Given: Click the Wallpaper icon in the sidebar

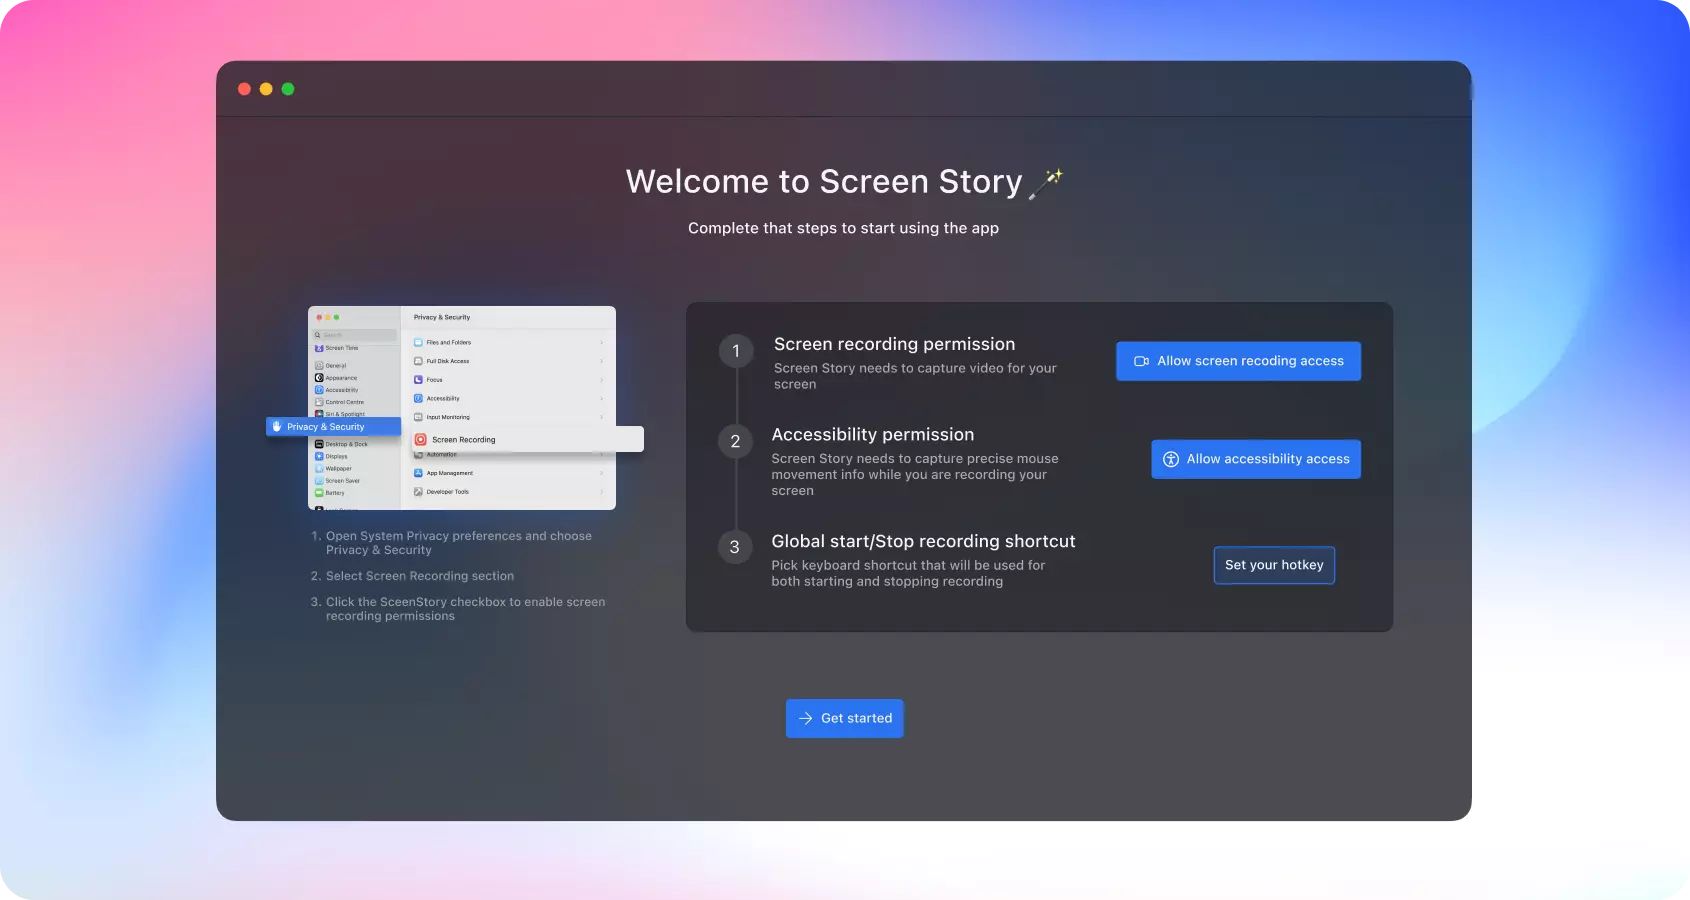Looking at the screenshot, I should (319, 468).
